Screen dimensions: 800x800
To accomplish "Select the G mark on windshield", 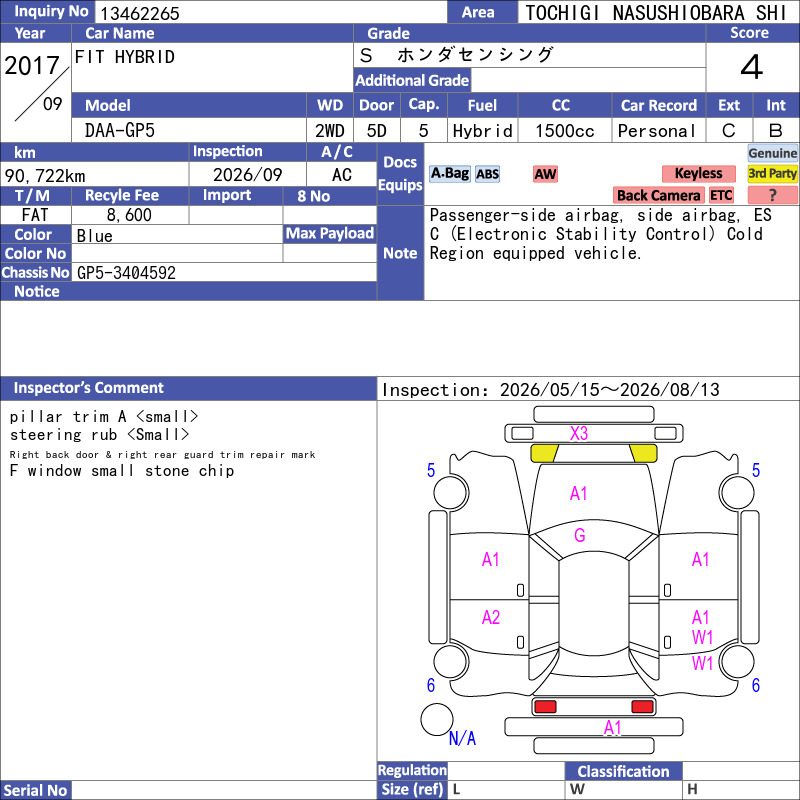I will point(580,535).
